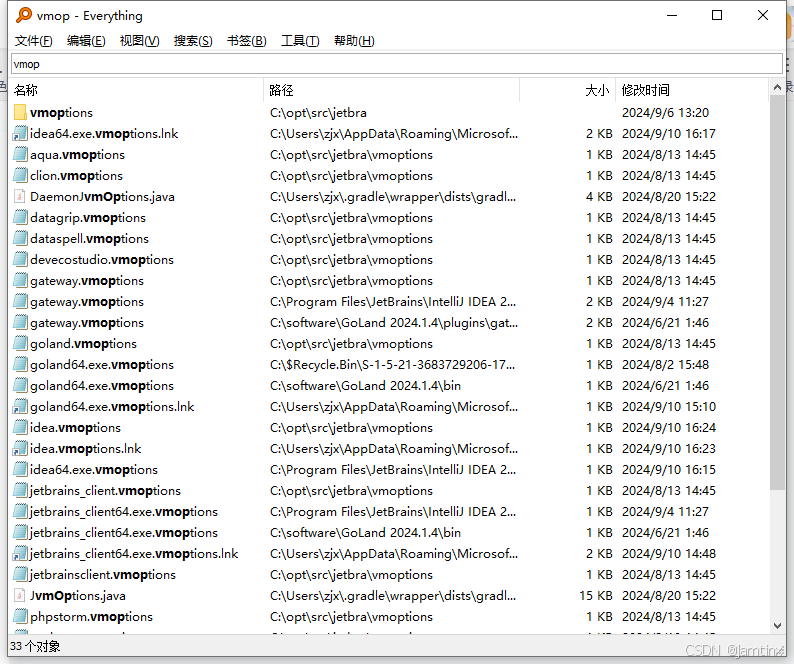
Task: Sort results by the 路径 column header
Action: point(392,90)
